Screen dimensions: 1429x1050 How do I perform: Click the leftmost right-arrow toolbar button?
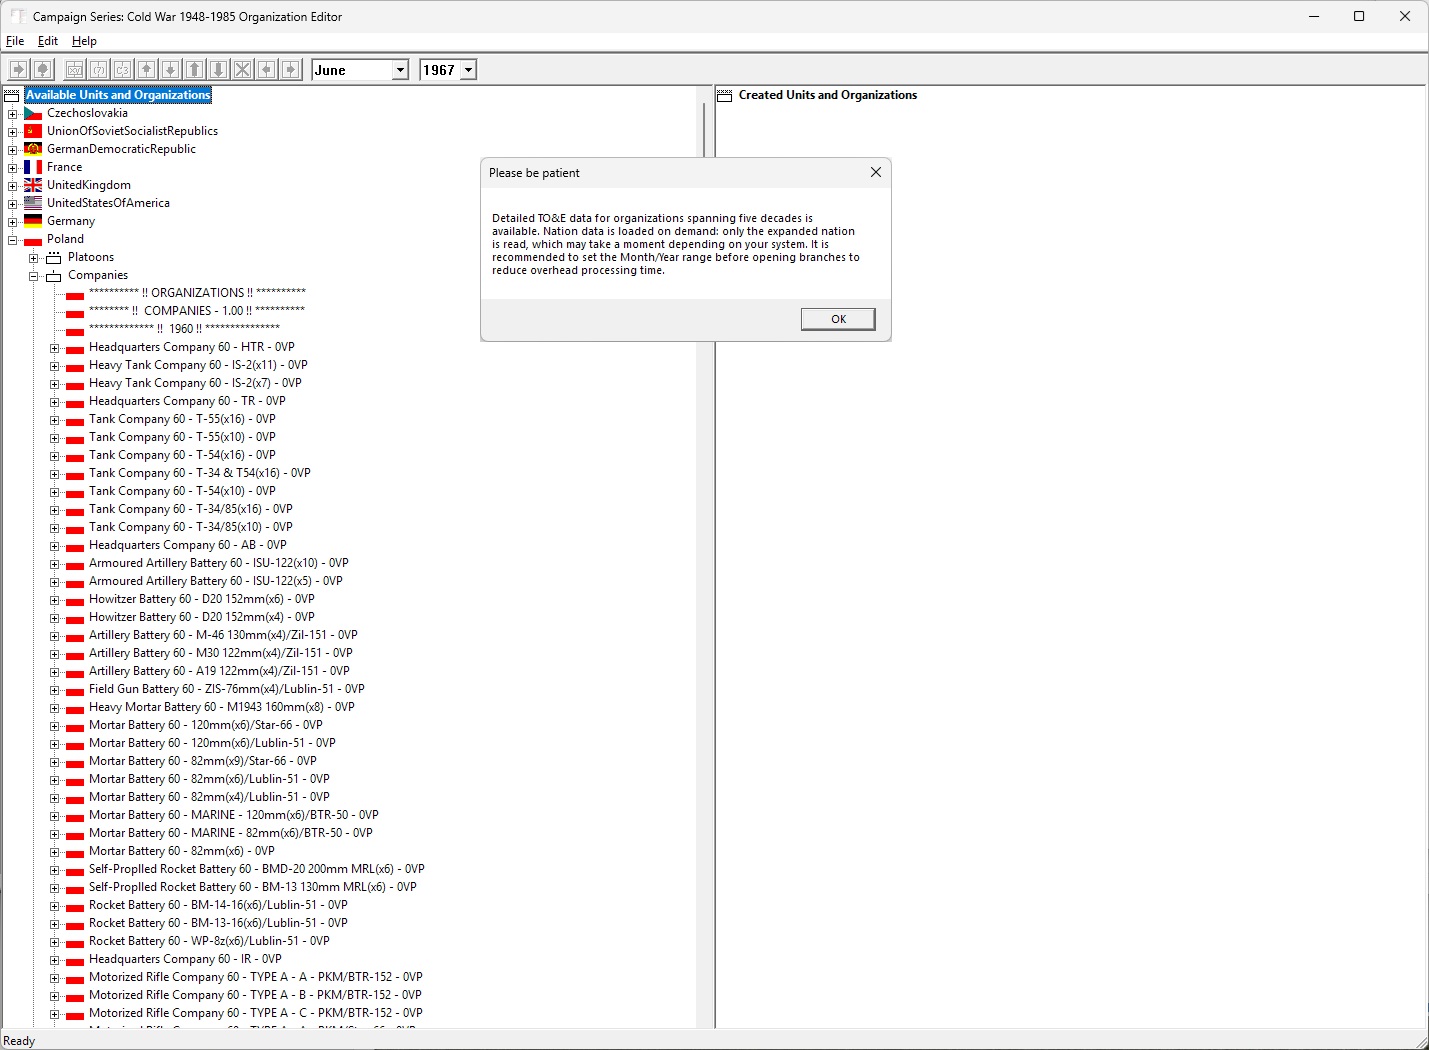(18, 69)
